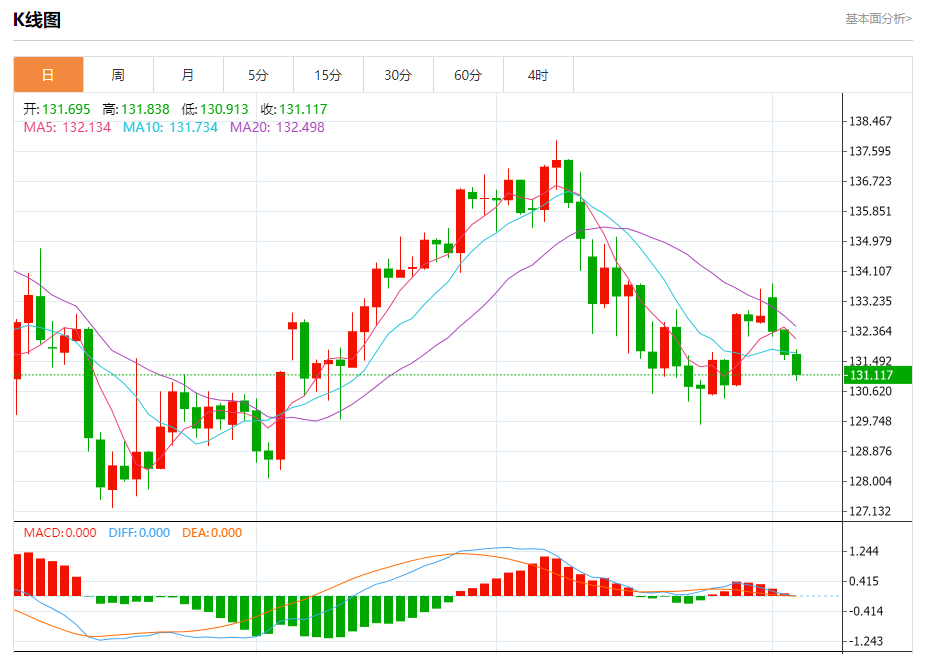Click the 134.107 price axis label

tap(870, 271)
